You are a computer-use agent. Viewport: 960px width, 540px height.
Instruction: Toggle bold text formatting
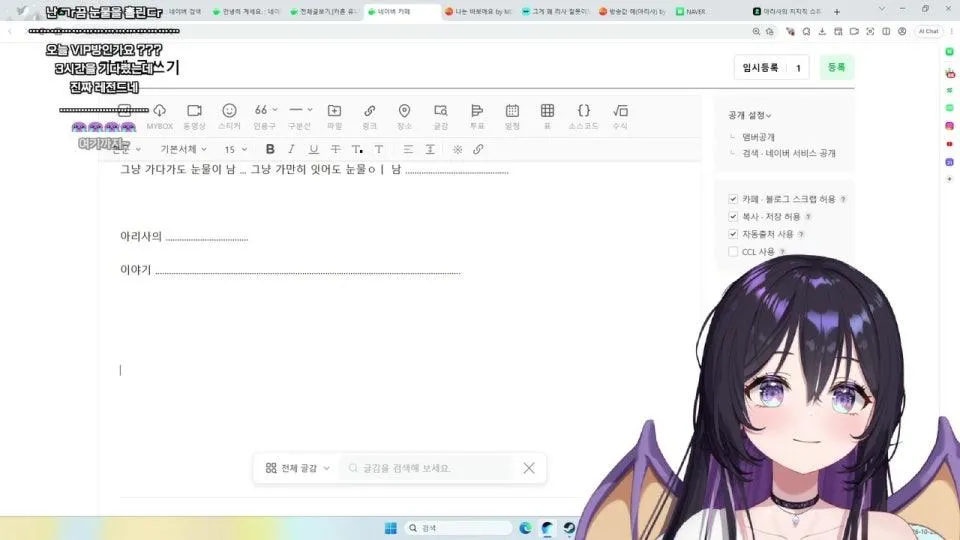(270, 149)
